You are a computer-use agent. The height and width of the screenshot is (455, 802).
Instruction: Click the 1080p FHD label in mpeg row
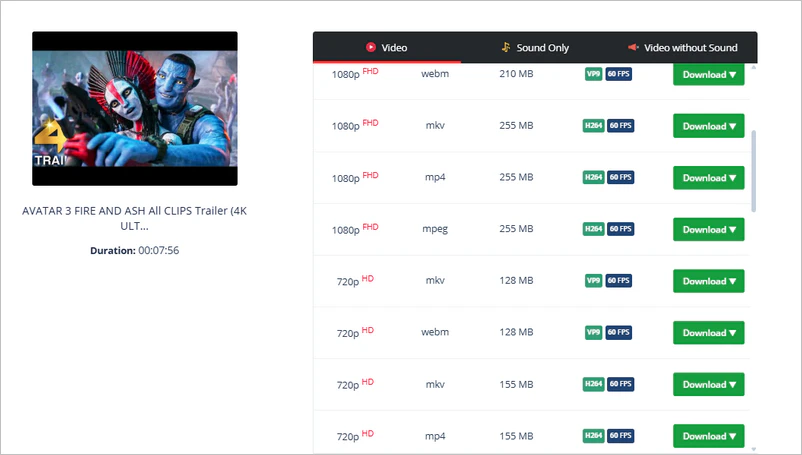355,229
